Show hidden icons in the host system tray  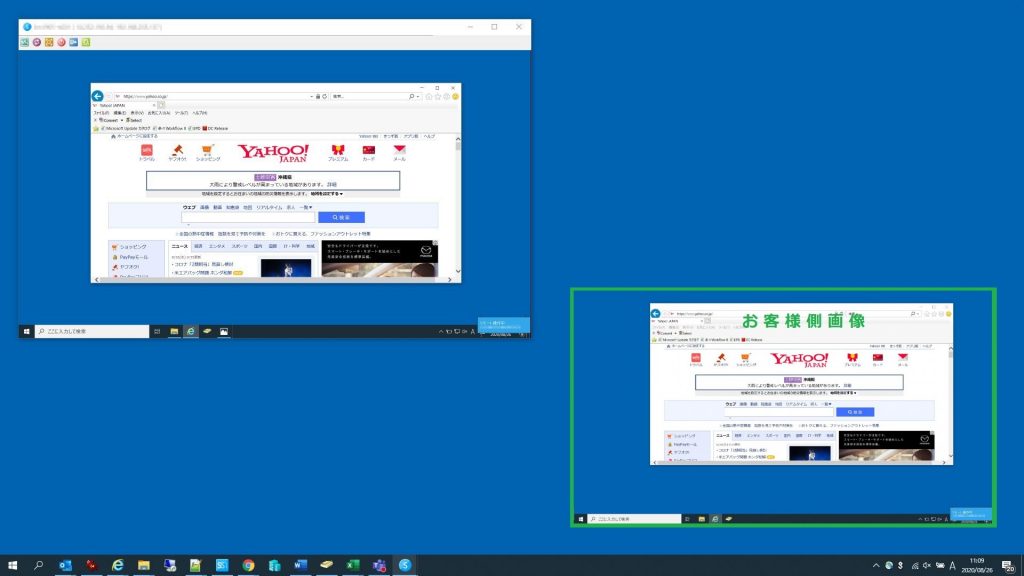[876, 566]
